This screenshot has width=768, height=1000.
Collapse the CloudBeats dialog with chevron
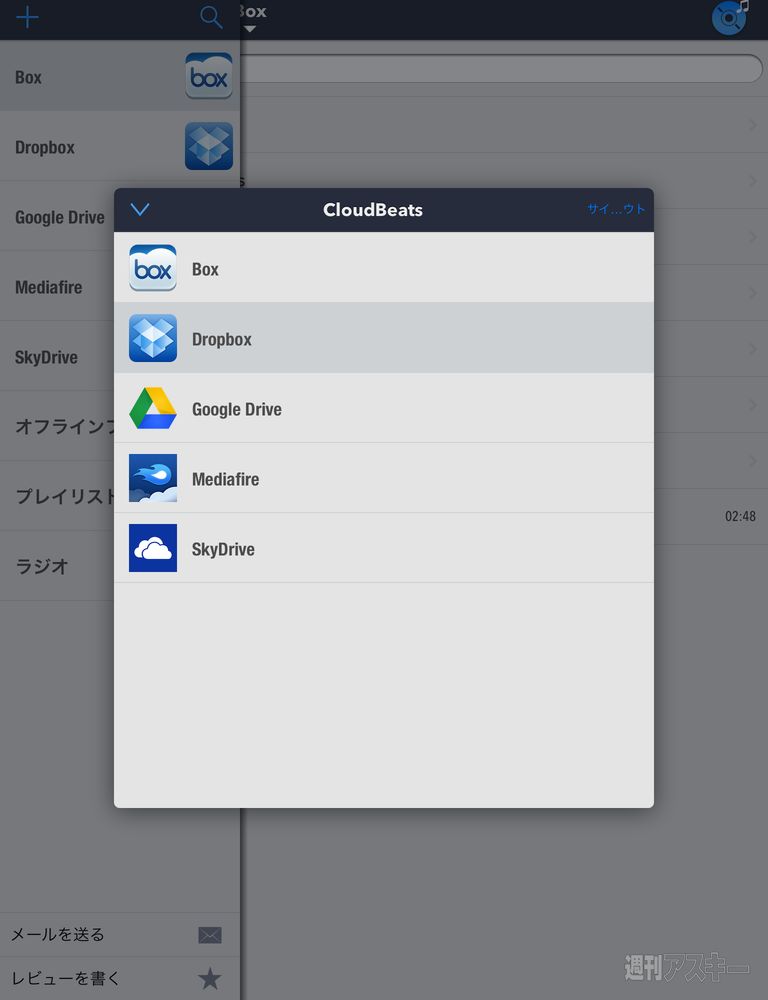tap(140, 209)
